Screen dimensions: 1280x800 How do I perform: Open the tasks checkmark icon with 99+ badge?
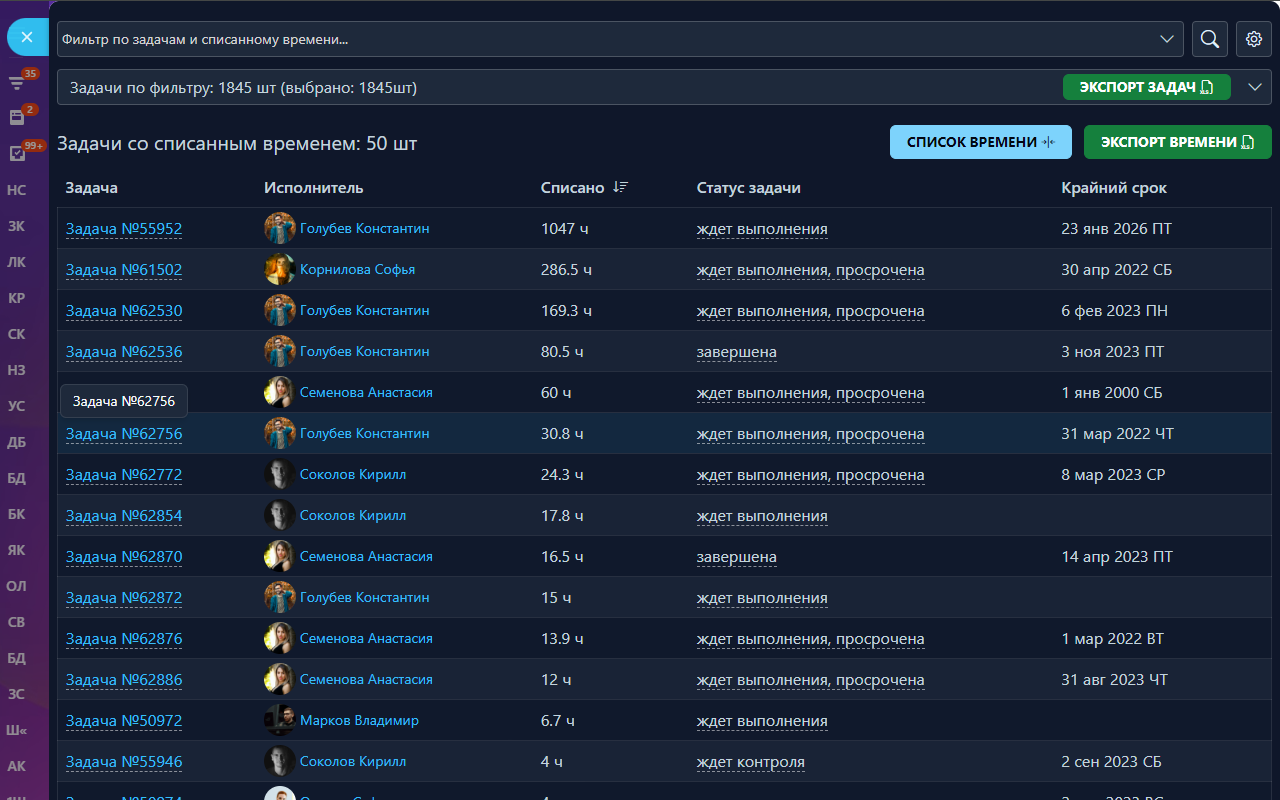pos(16,153)
